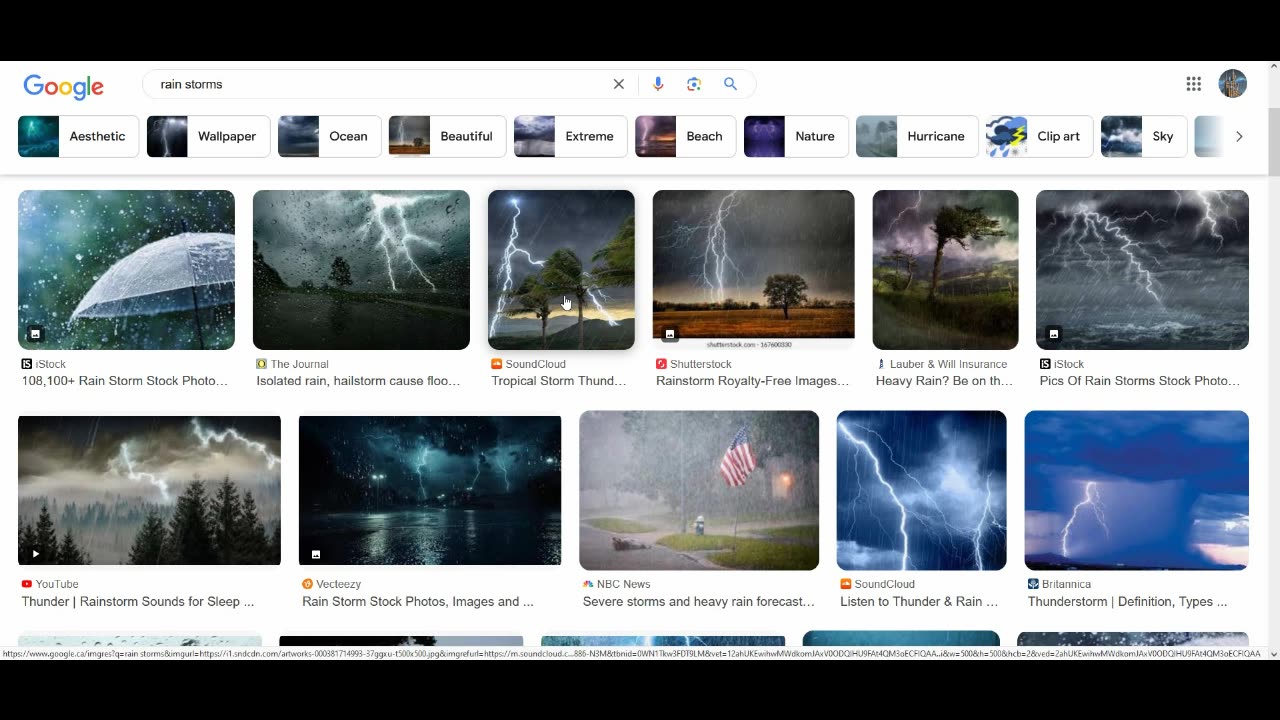Click 'Rainstorm Royalty-Free Images...' caption
1280x720 pixels.
[752, 381]
